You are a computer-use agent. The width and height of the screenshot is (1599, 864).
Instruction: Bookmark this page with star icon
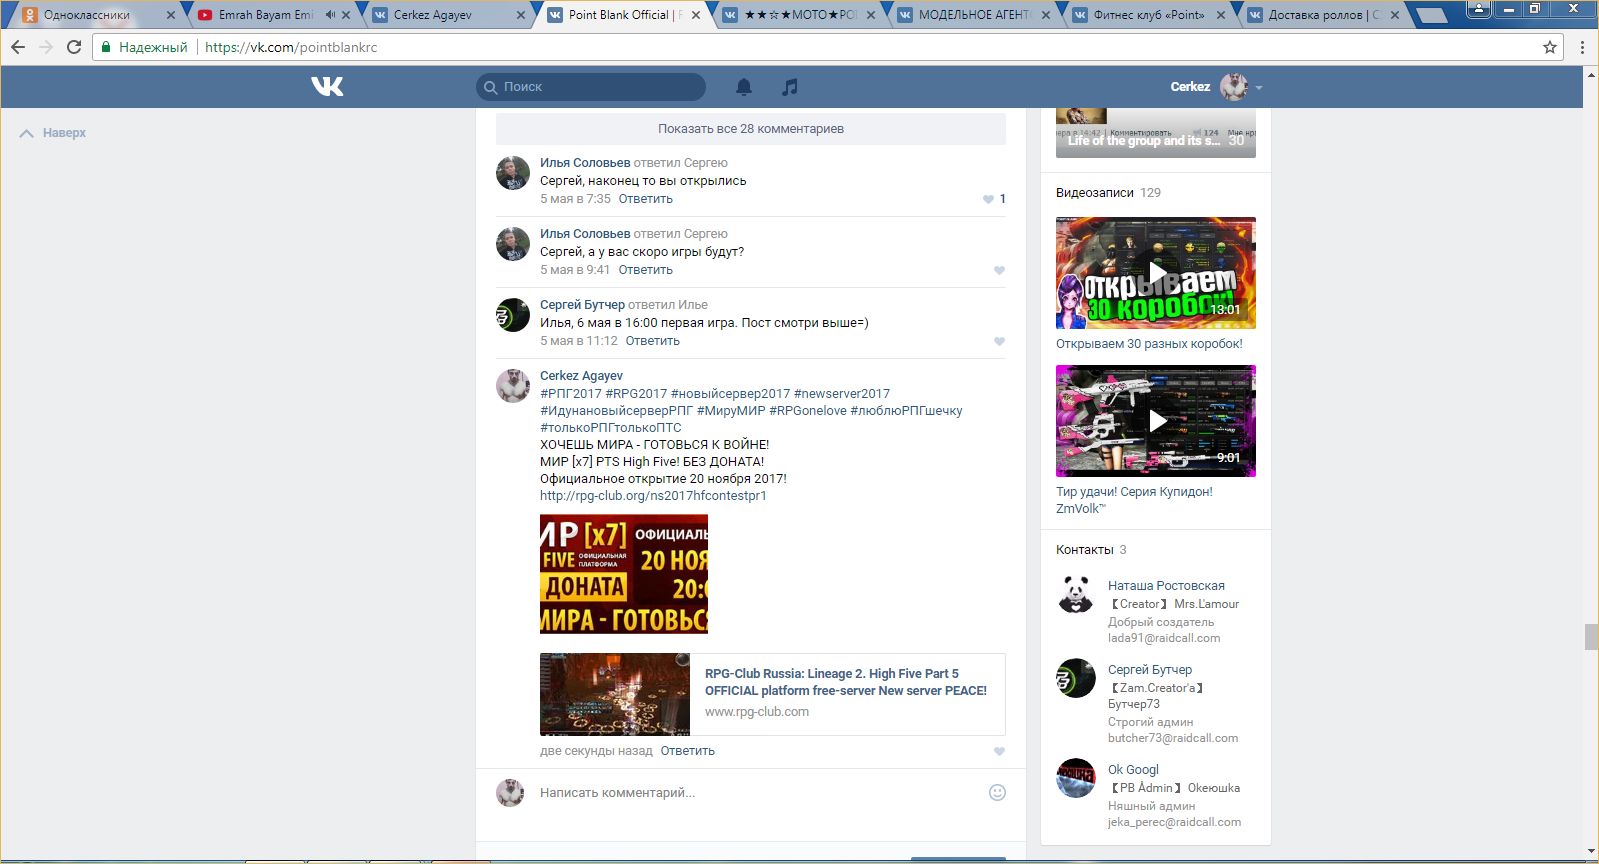pyautogui.click(x=1550, y=47)
